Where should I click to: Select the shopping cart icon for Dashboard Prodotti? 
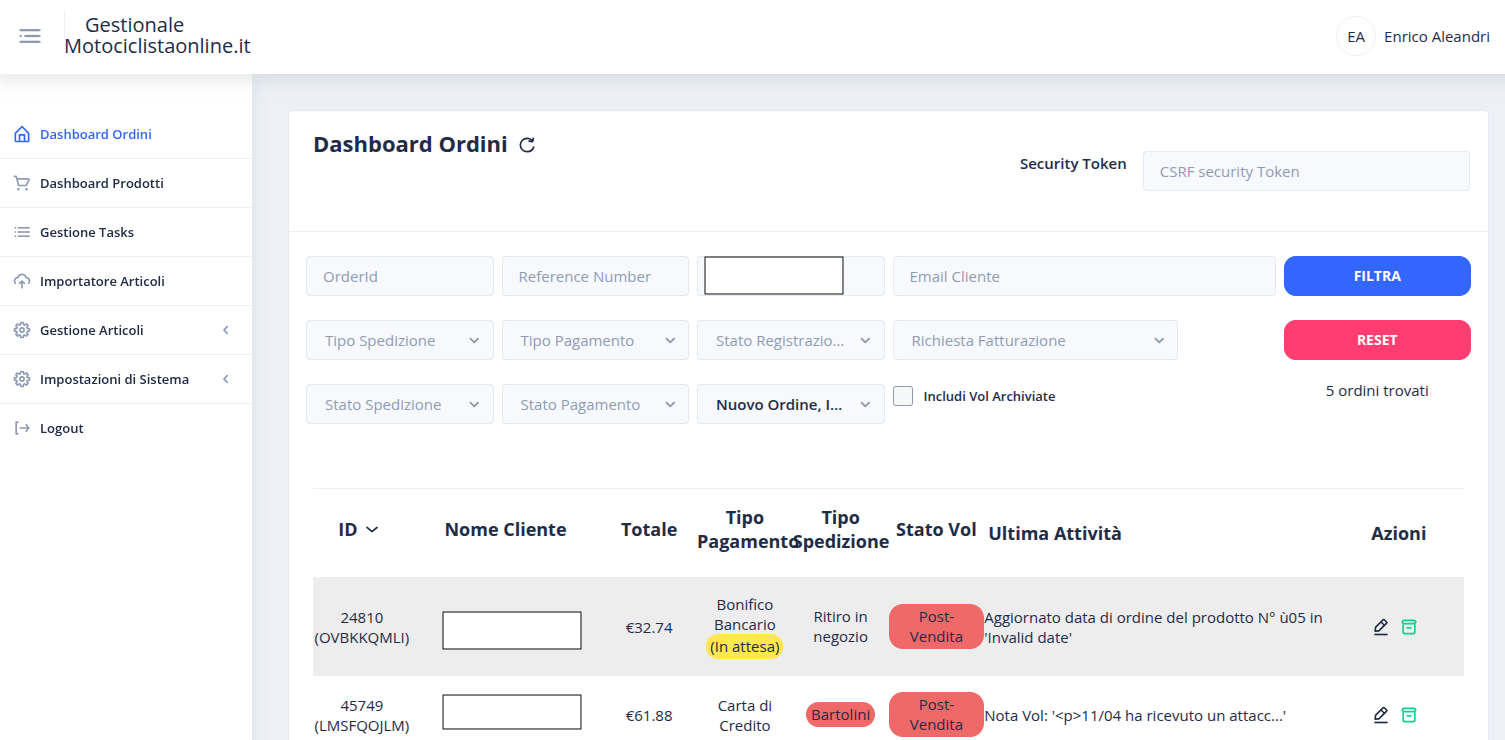click(20, 182)
